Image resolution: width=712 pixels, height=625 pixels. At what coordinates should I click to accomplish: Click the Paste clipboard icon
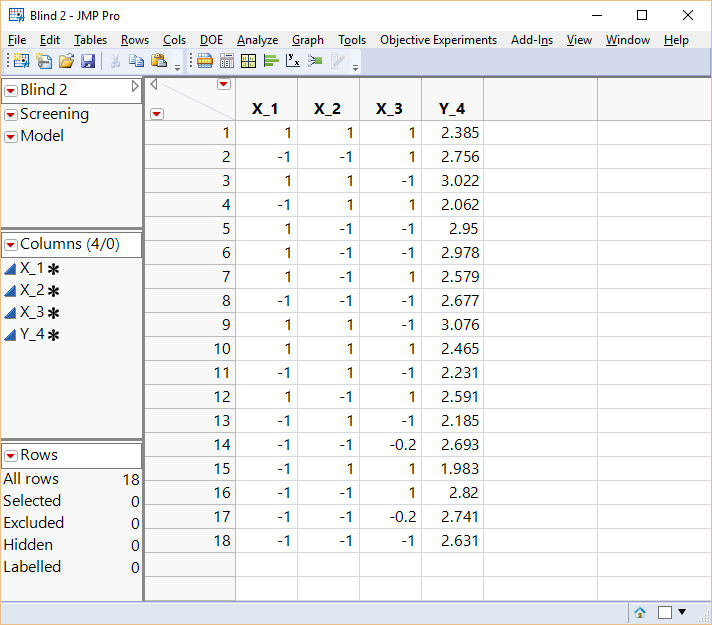[x=159, y=60]
